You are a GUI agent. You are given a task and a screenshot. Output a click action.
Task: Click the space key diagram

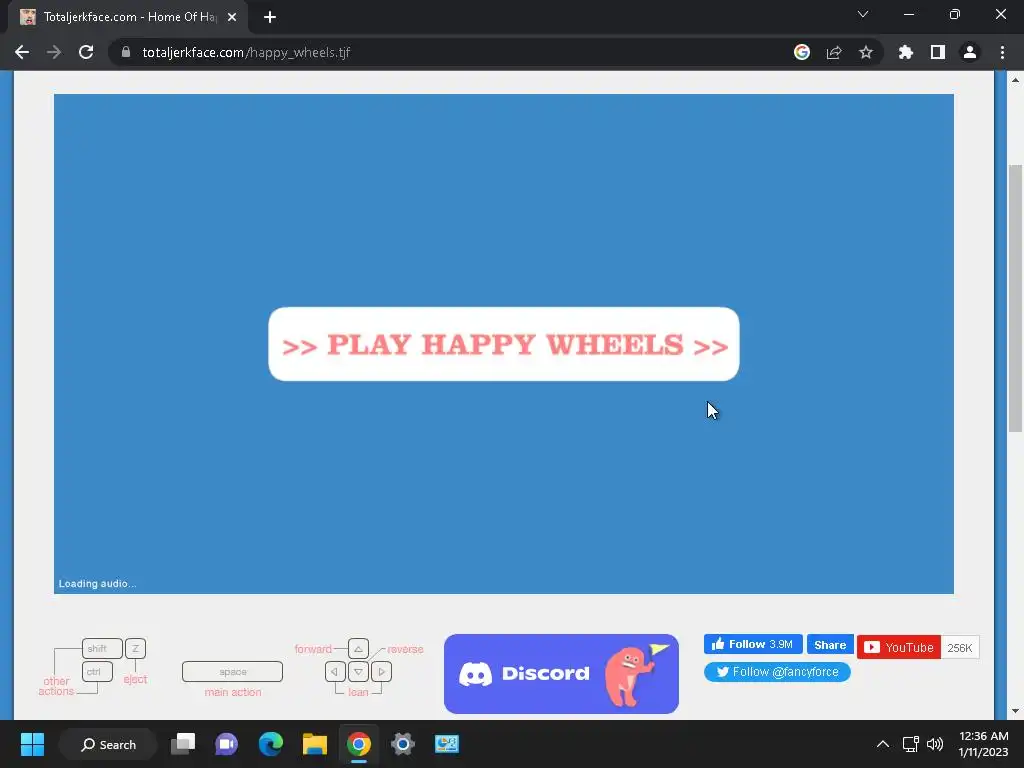coord(232,671)
